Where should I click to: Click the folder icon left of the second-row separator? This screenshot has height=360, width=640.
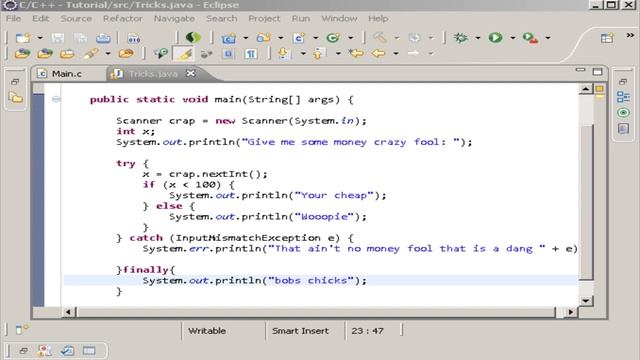coord(126,53)
